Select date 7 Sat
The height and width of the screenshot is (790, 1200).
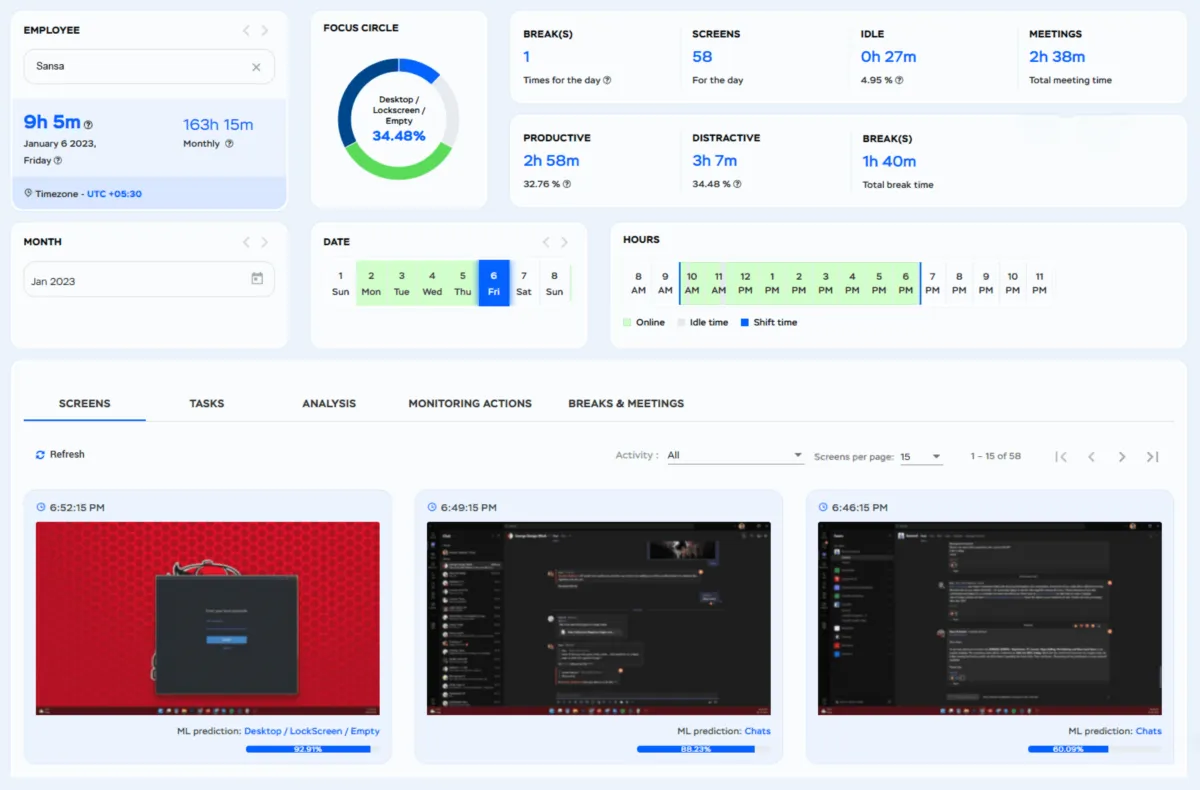524,283
